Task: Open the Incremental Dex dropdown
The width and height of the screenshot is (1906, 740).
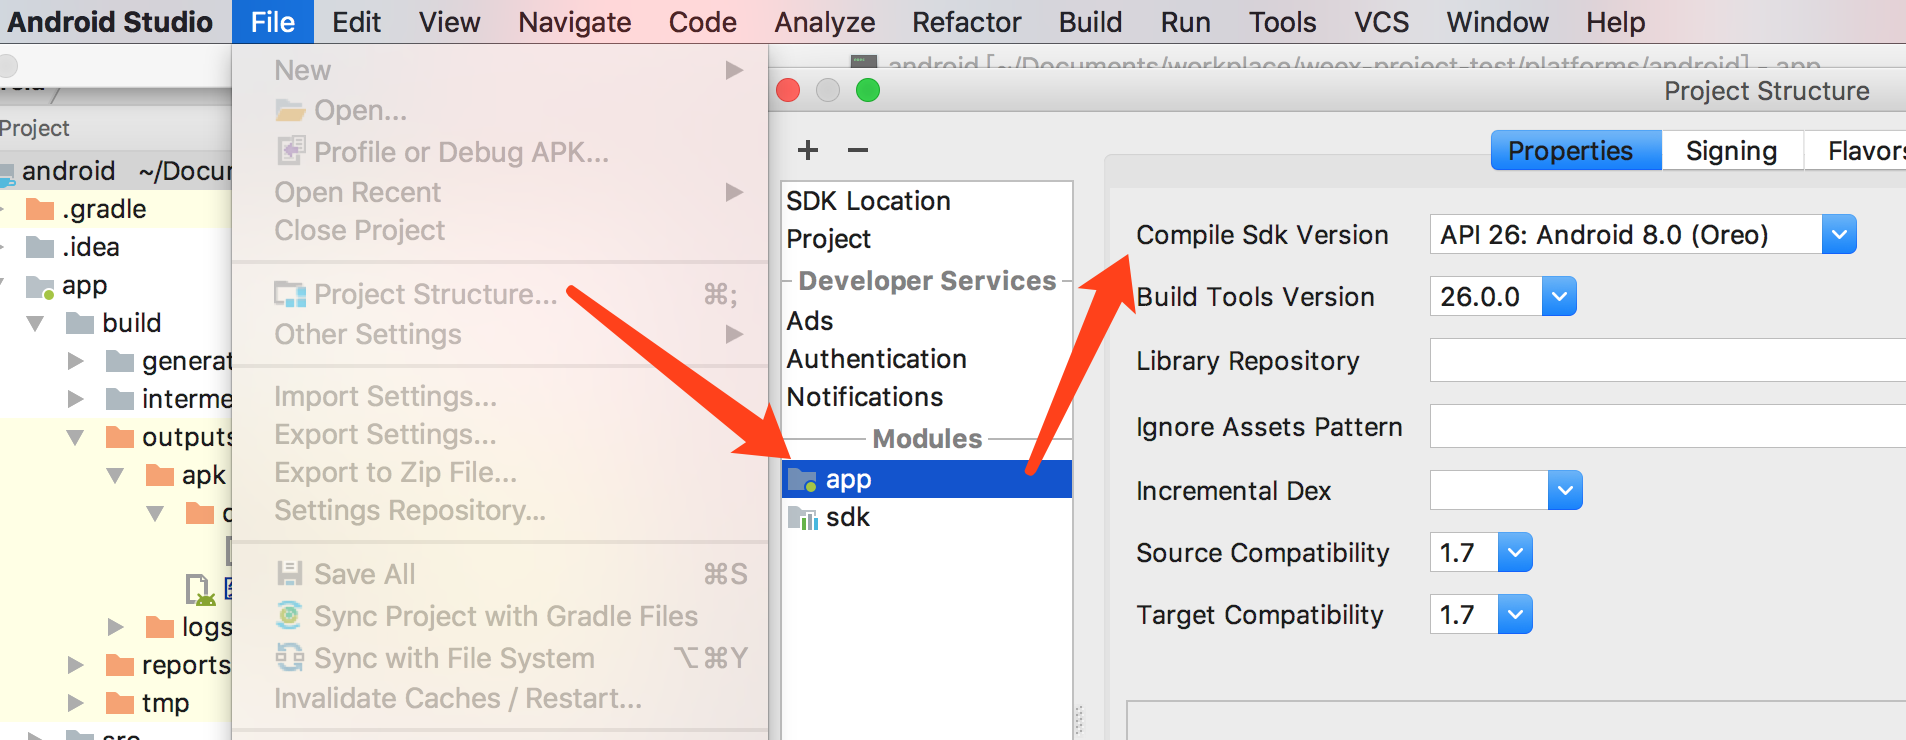Action: pyautogui.click(x=1565, y=491)
